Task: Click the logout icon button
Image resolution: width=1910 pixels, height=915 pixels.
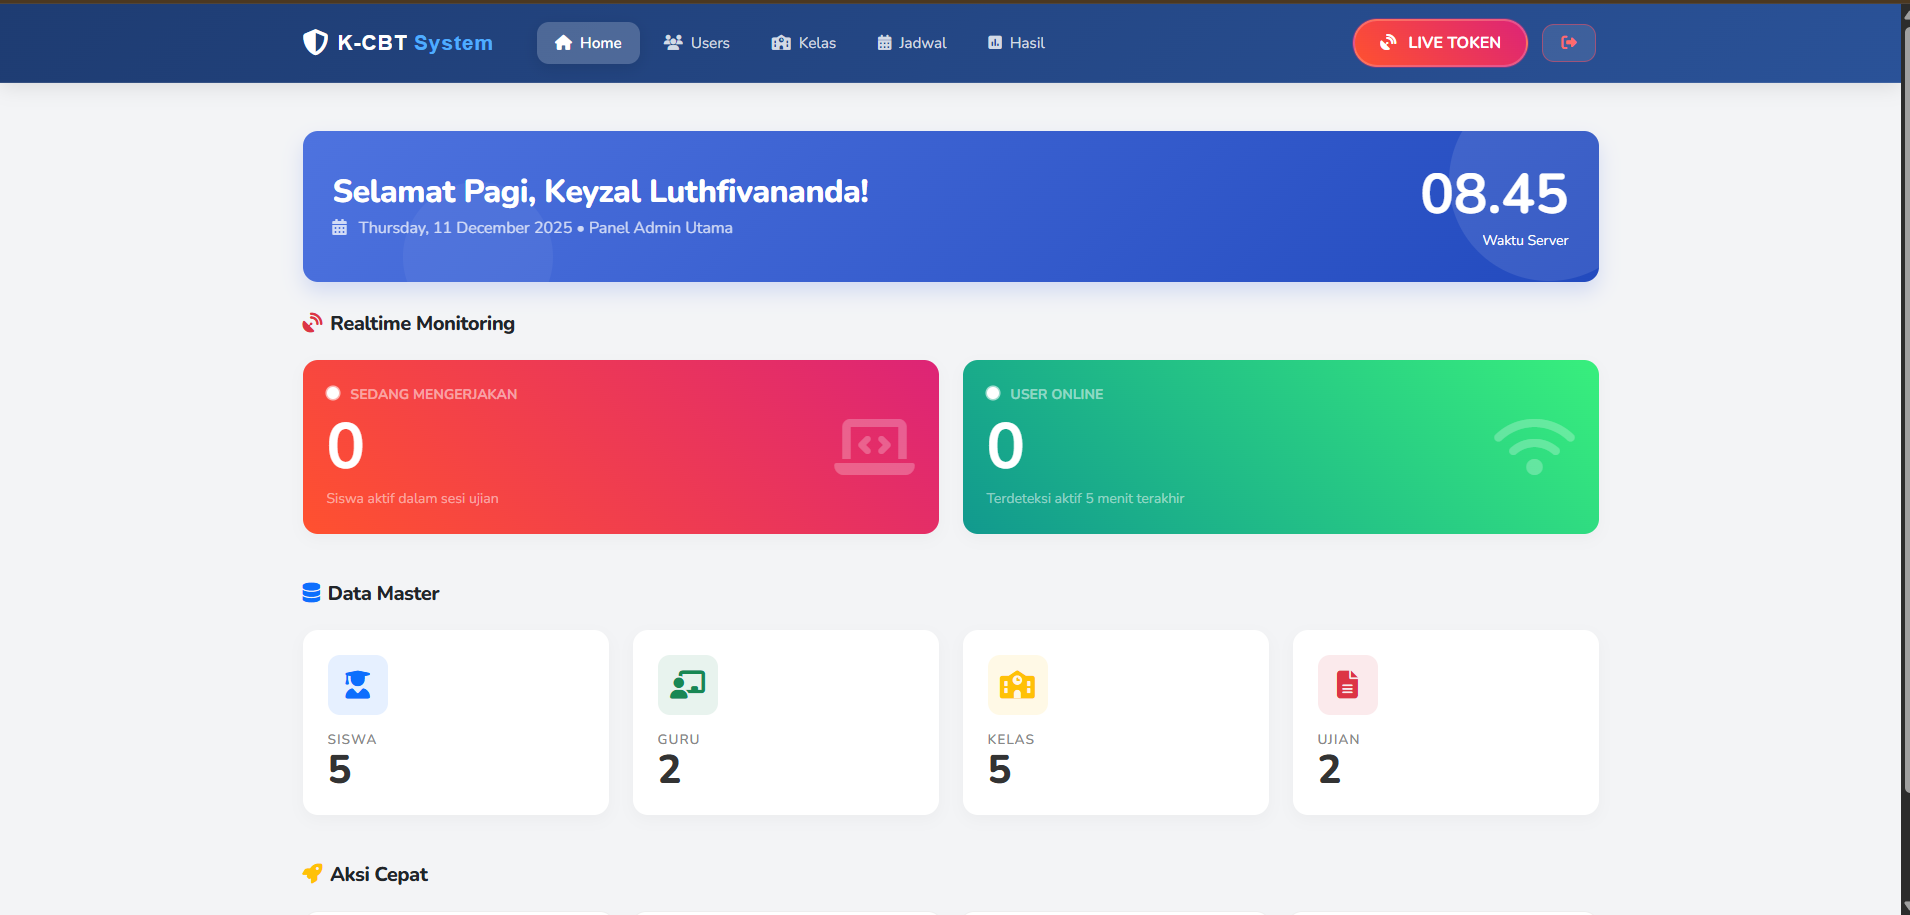Action: coord(1568,43)
